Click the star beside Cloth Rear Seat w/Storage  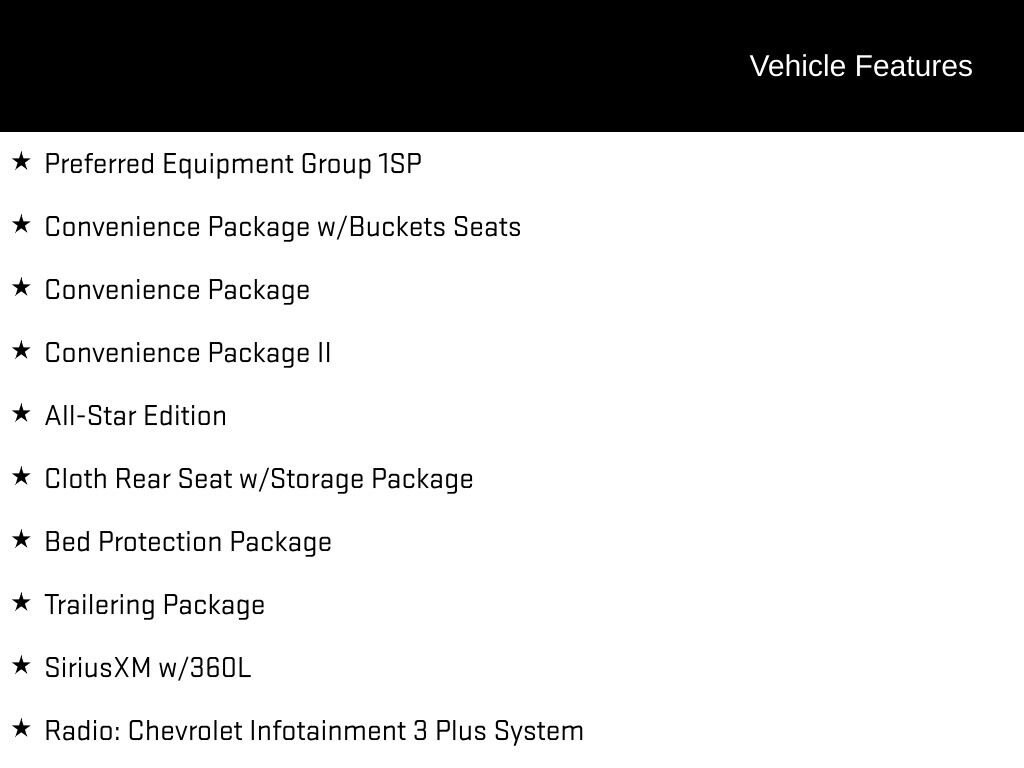click(x=21, y=476)
